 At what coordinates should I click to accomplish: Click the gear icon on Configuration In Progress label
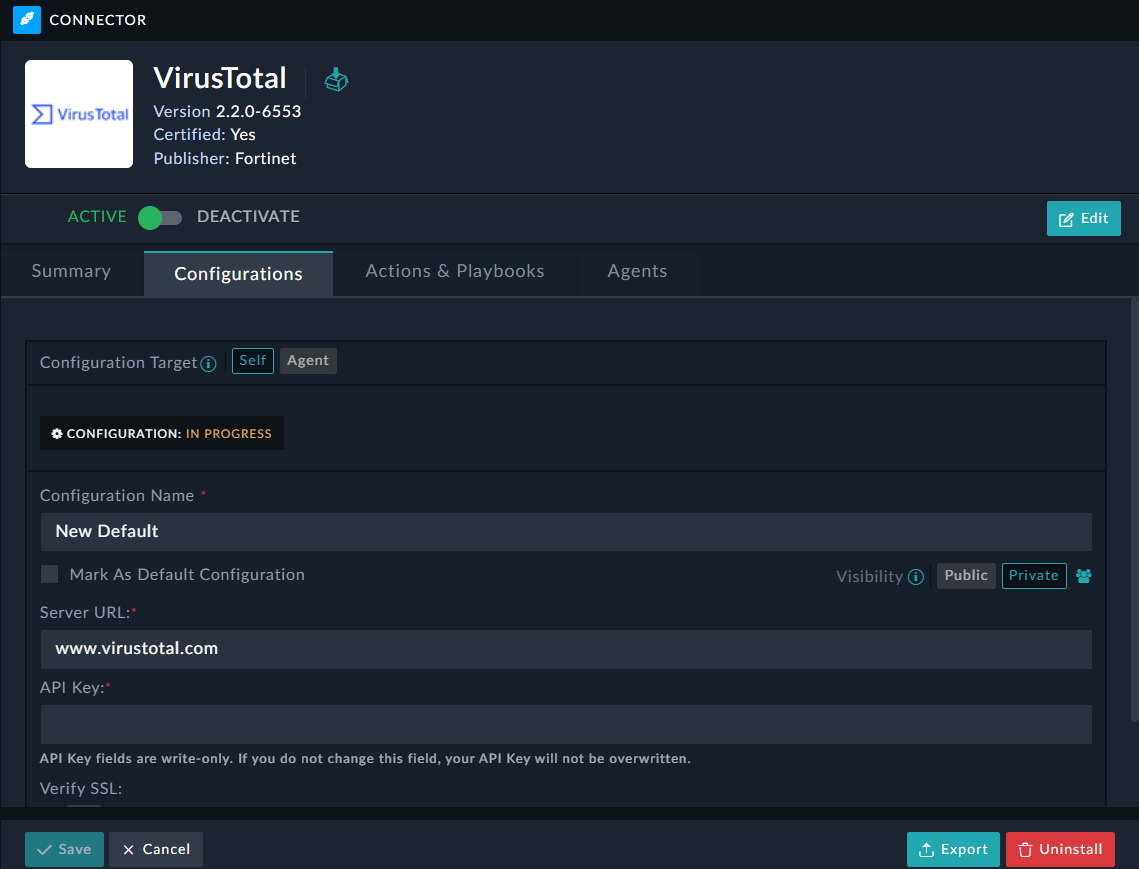(56, 433)
